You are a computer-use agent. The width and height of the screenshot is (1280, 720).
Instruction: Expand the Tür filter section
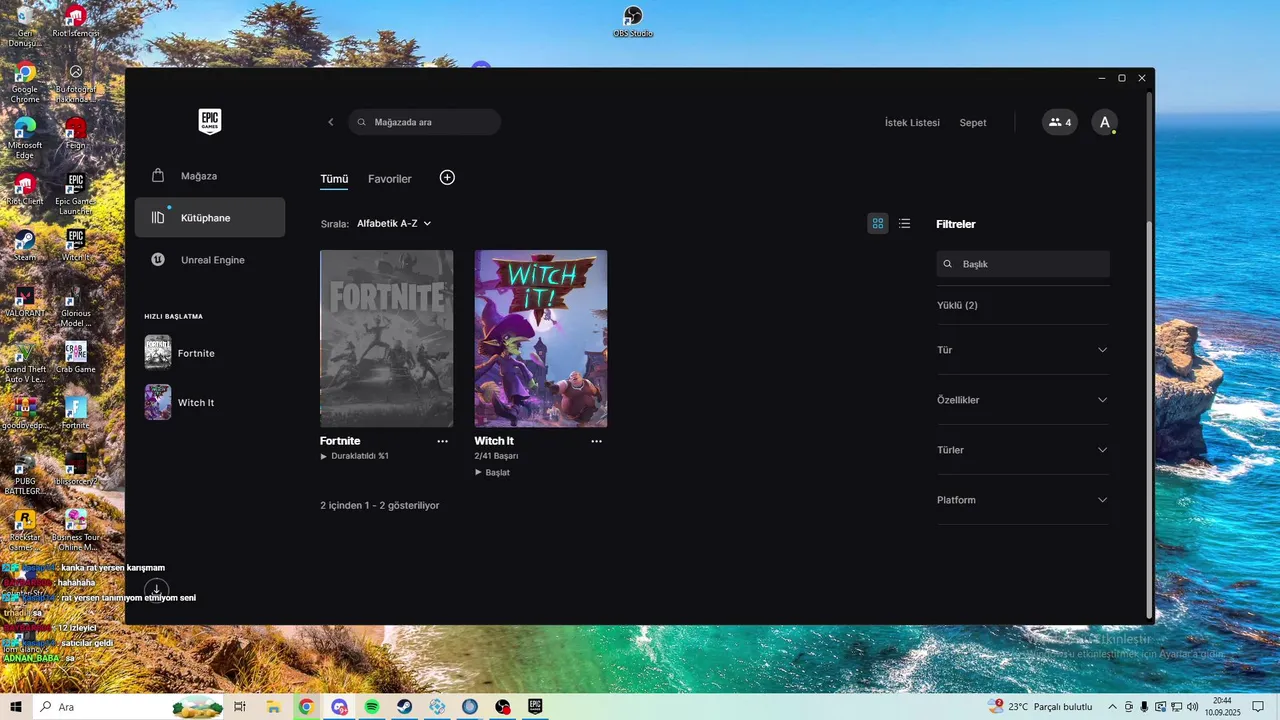click(x=1023, y=350)
